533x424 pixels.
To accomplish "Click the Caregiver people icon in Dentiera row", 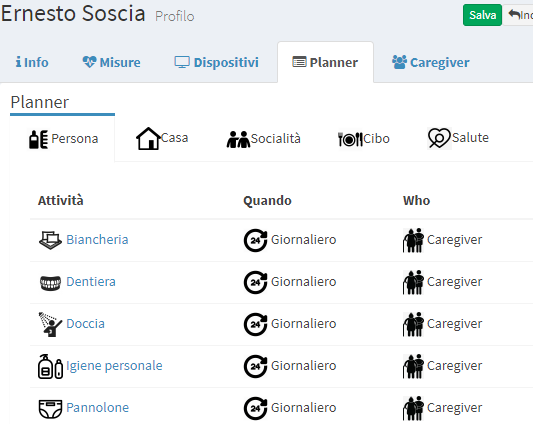I will 413,282.
